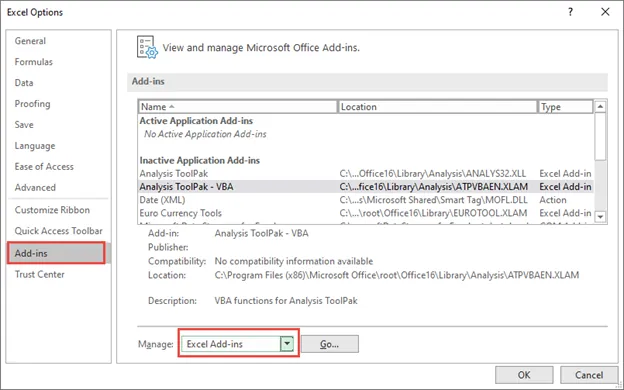Open the Trust Center category
This screenshot has height=390, width=624.
(39, 274)
